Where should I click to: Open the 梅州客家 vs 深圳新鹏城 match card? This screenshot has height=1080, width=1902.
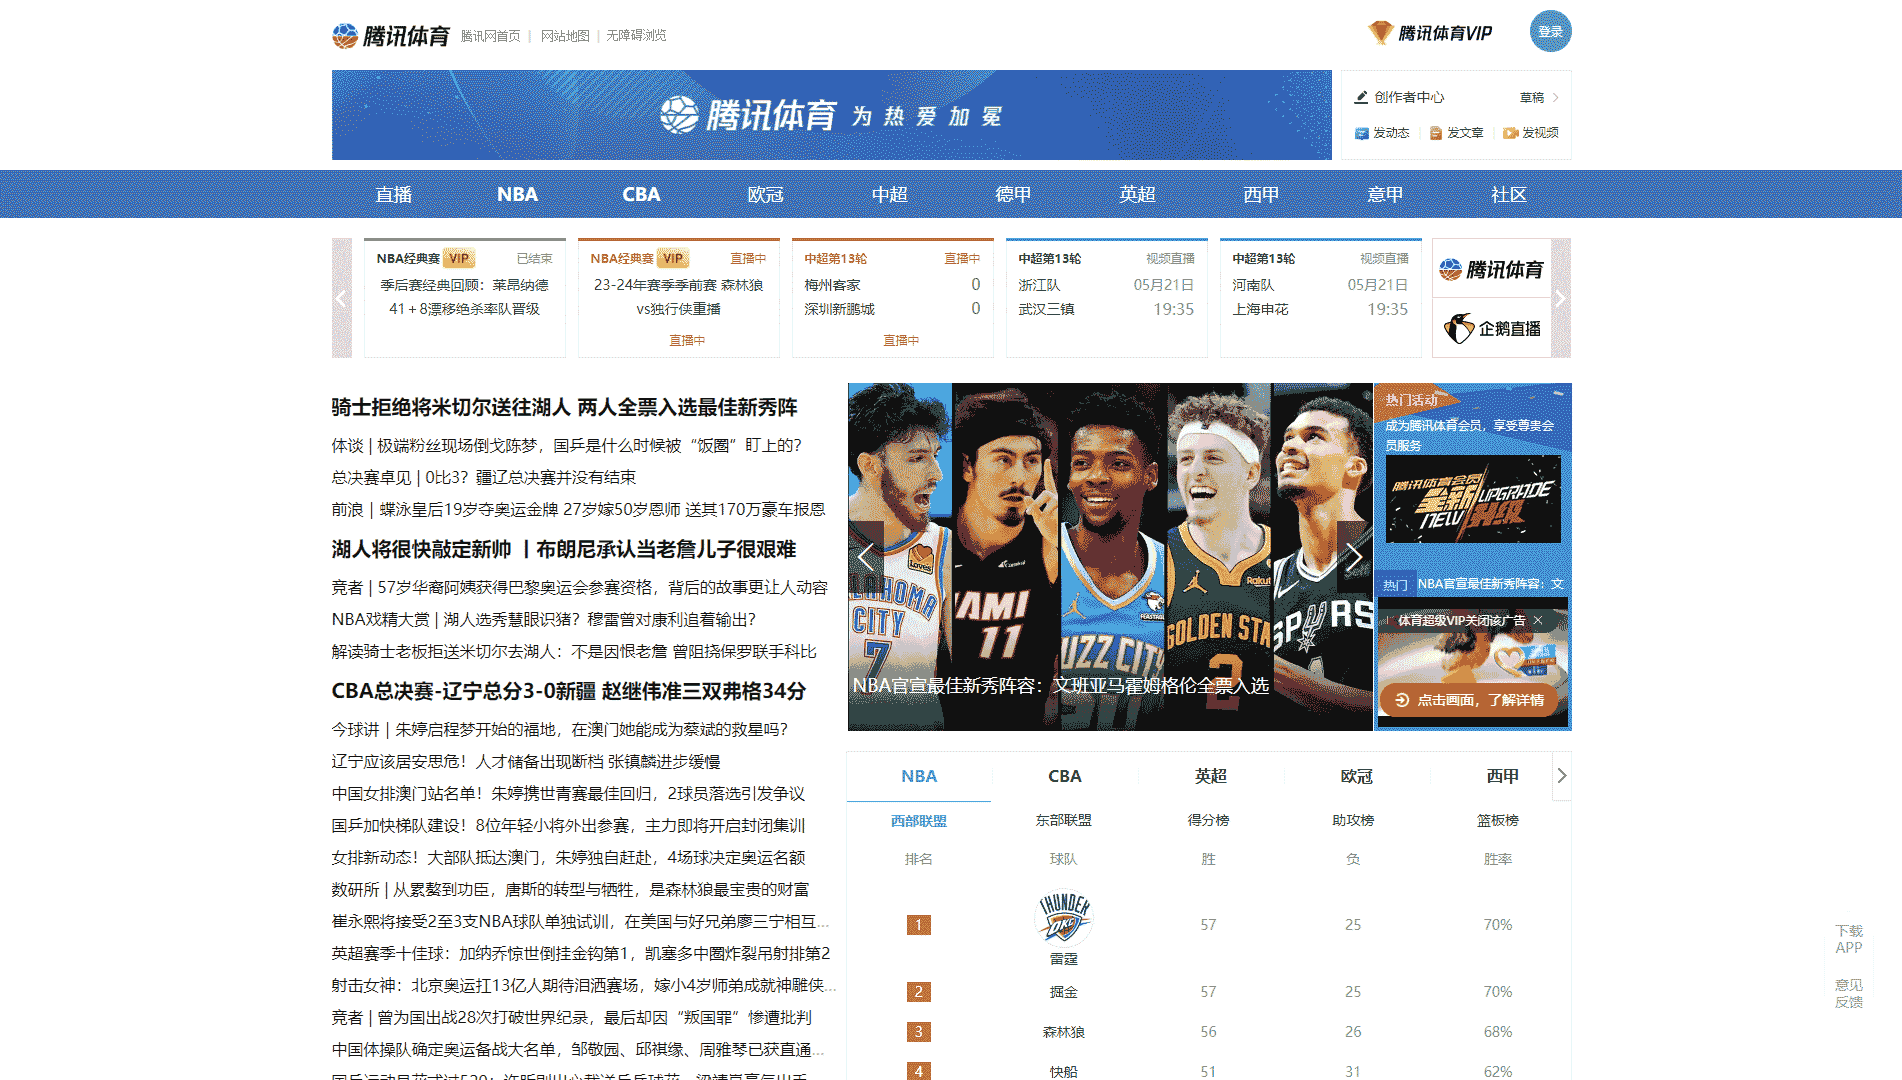click(x=893, y=298)
